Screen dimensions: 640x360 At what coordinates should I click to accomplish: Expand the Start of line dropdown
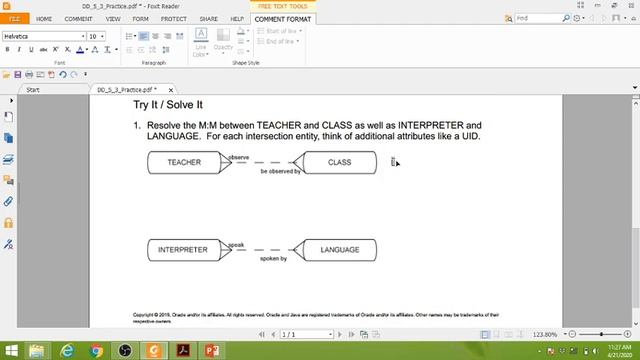coord(300,31)
